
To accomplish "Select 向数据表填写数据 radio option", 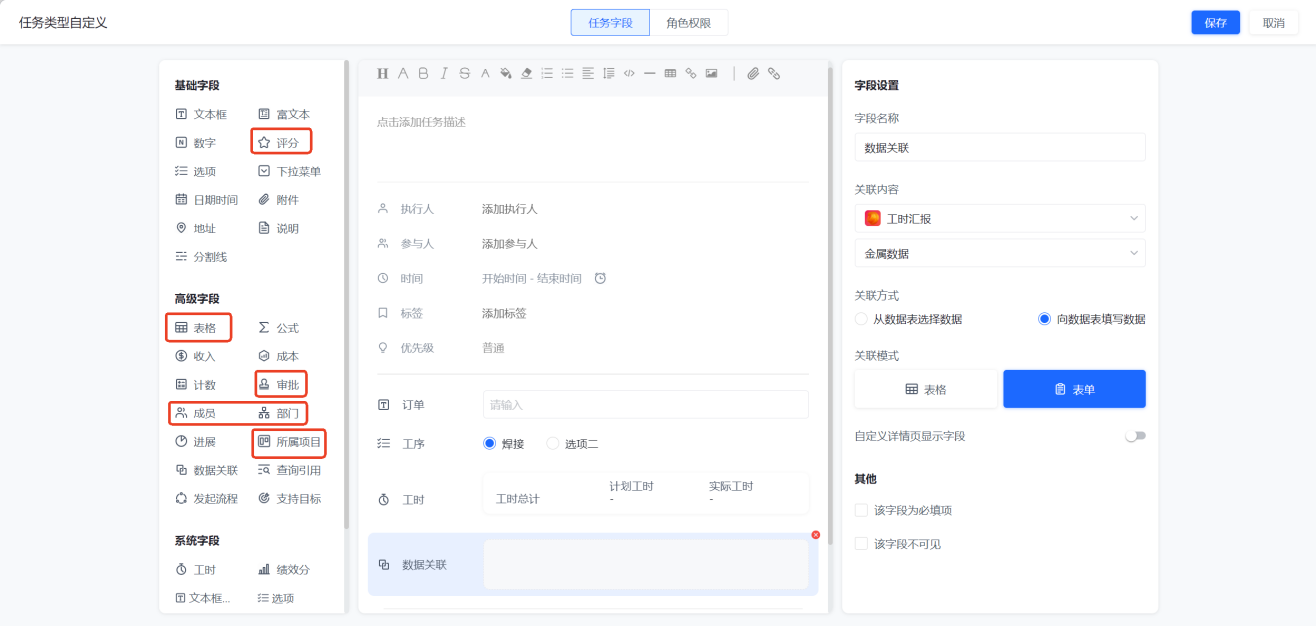I will point(1045,319).
